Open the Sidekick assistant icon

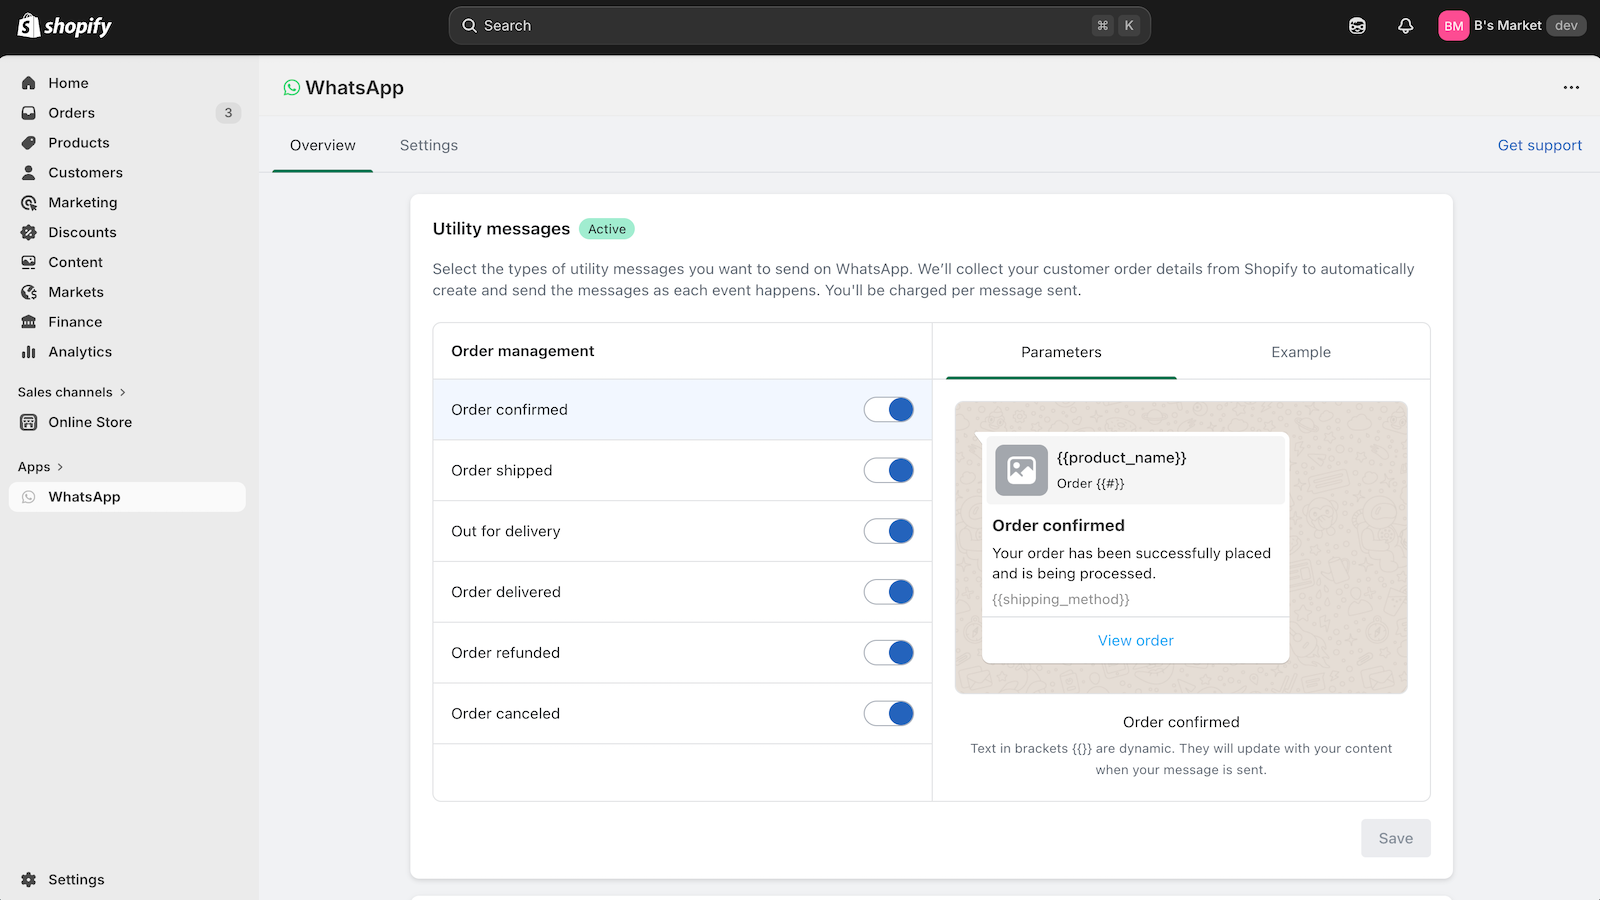pyautogui.click(x=1357, y=26)
